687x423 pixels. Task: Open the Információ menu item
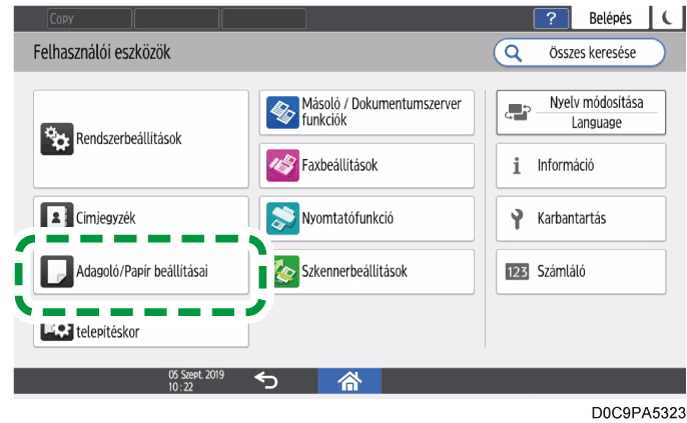pos(581,166)
